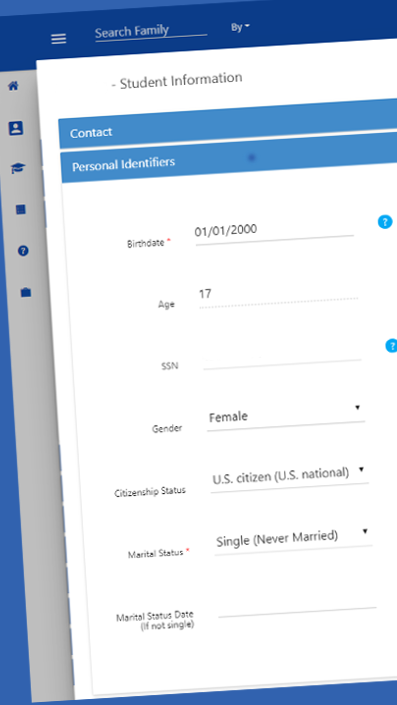Click the Birthdate field 01/01/2000

click(275, 232)
